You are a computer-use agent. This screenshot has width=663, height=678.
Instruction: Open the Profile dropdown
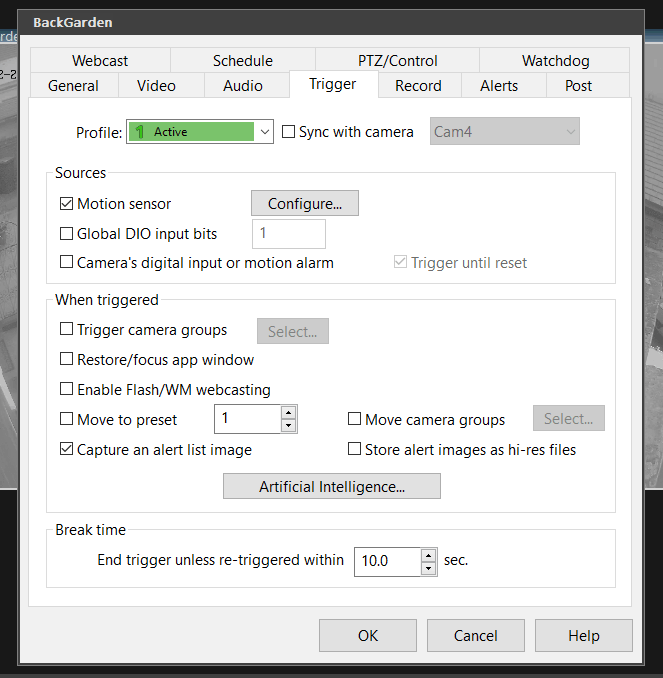pos(264,132)
